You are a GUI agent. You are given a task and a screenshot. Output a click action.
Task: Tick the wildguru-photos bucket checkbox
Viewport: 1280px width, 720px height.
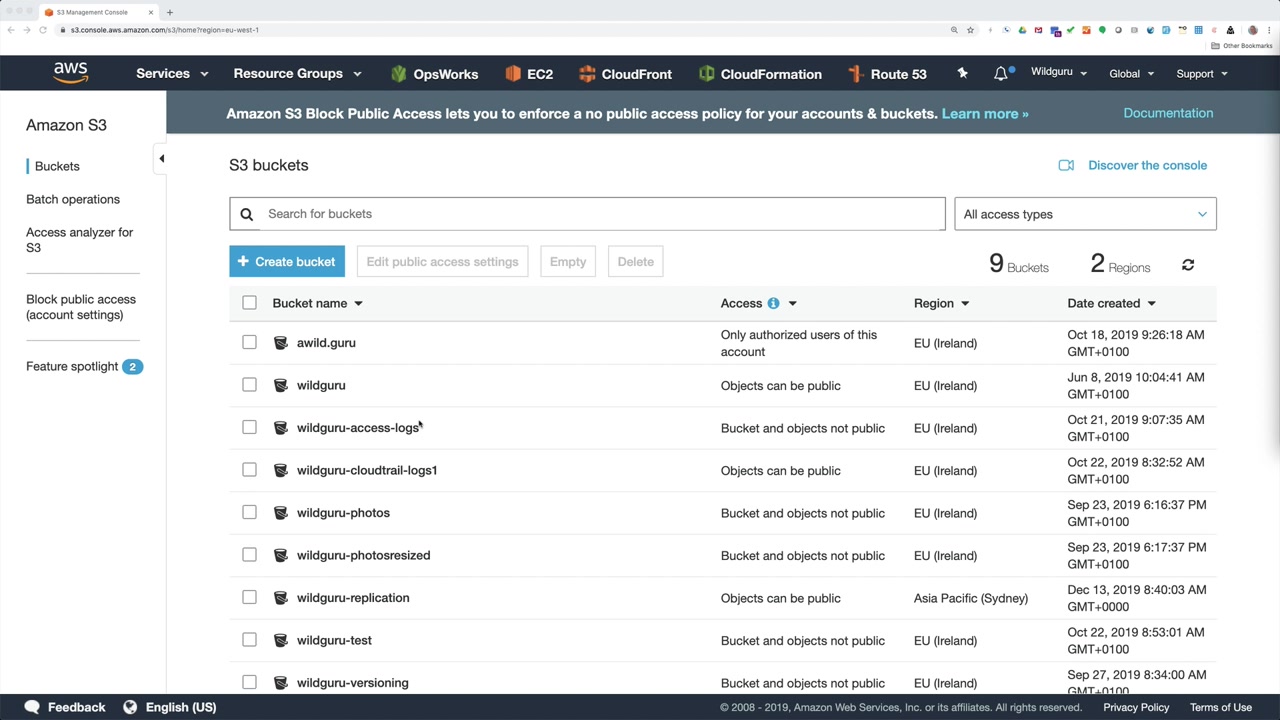pos(249,512)
